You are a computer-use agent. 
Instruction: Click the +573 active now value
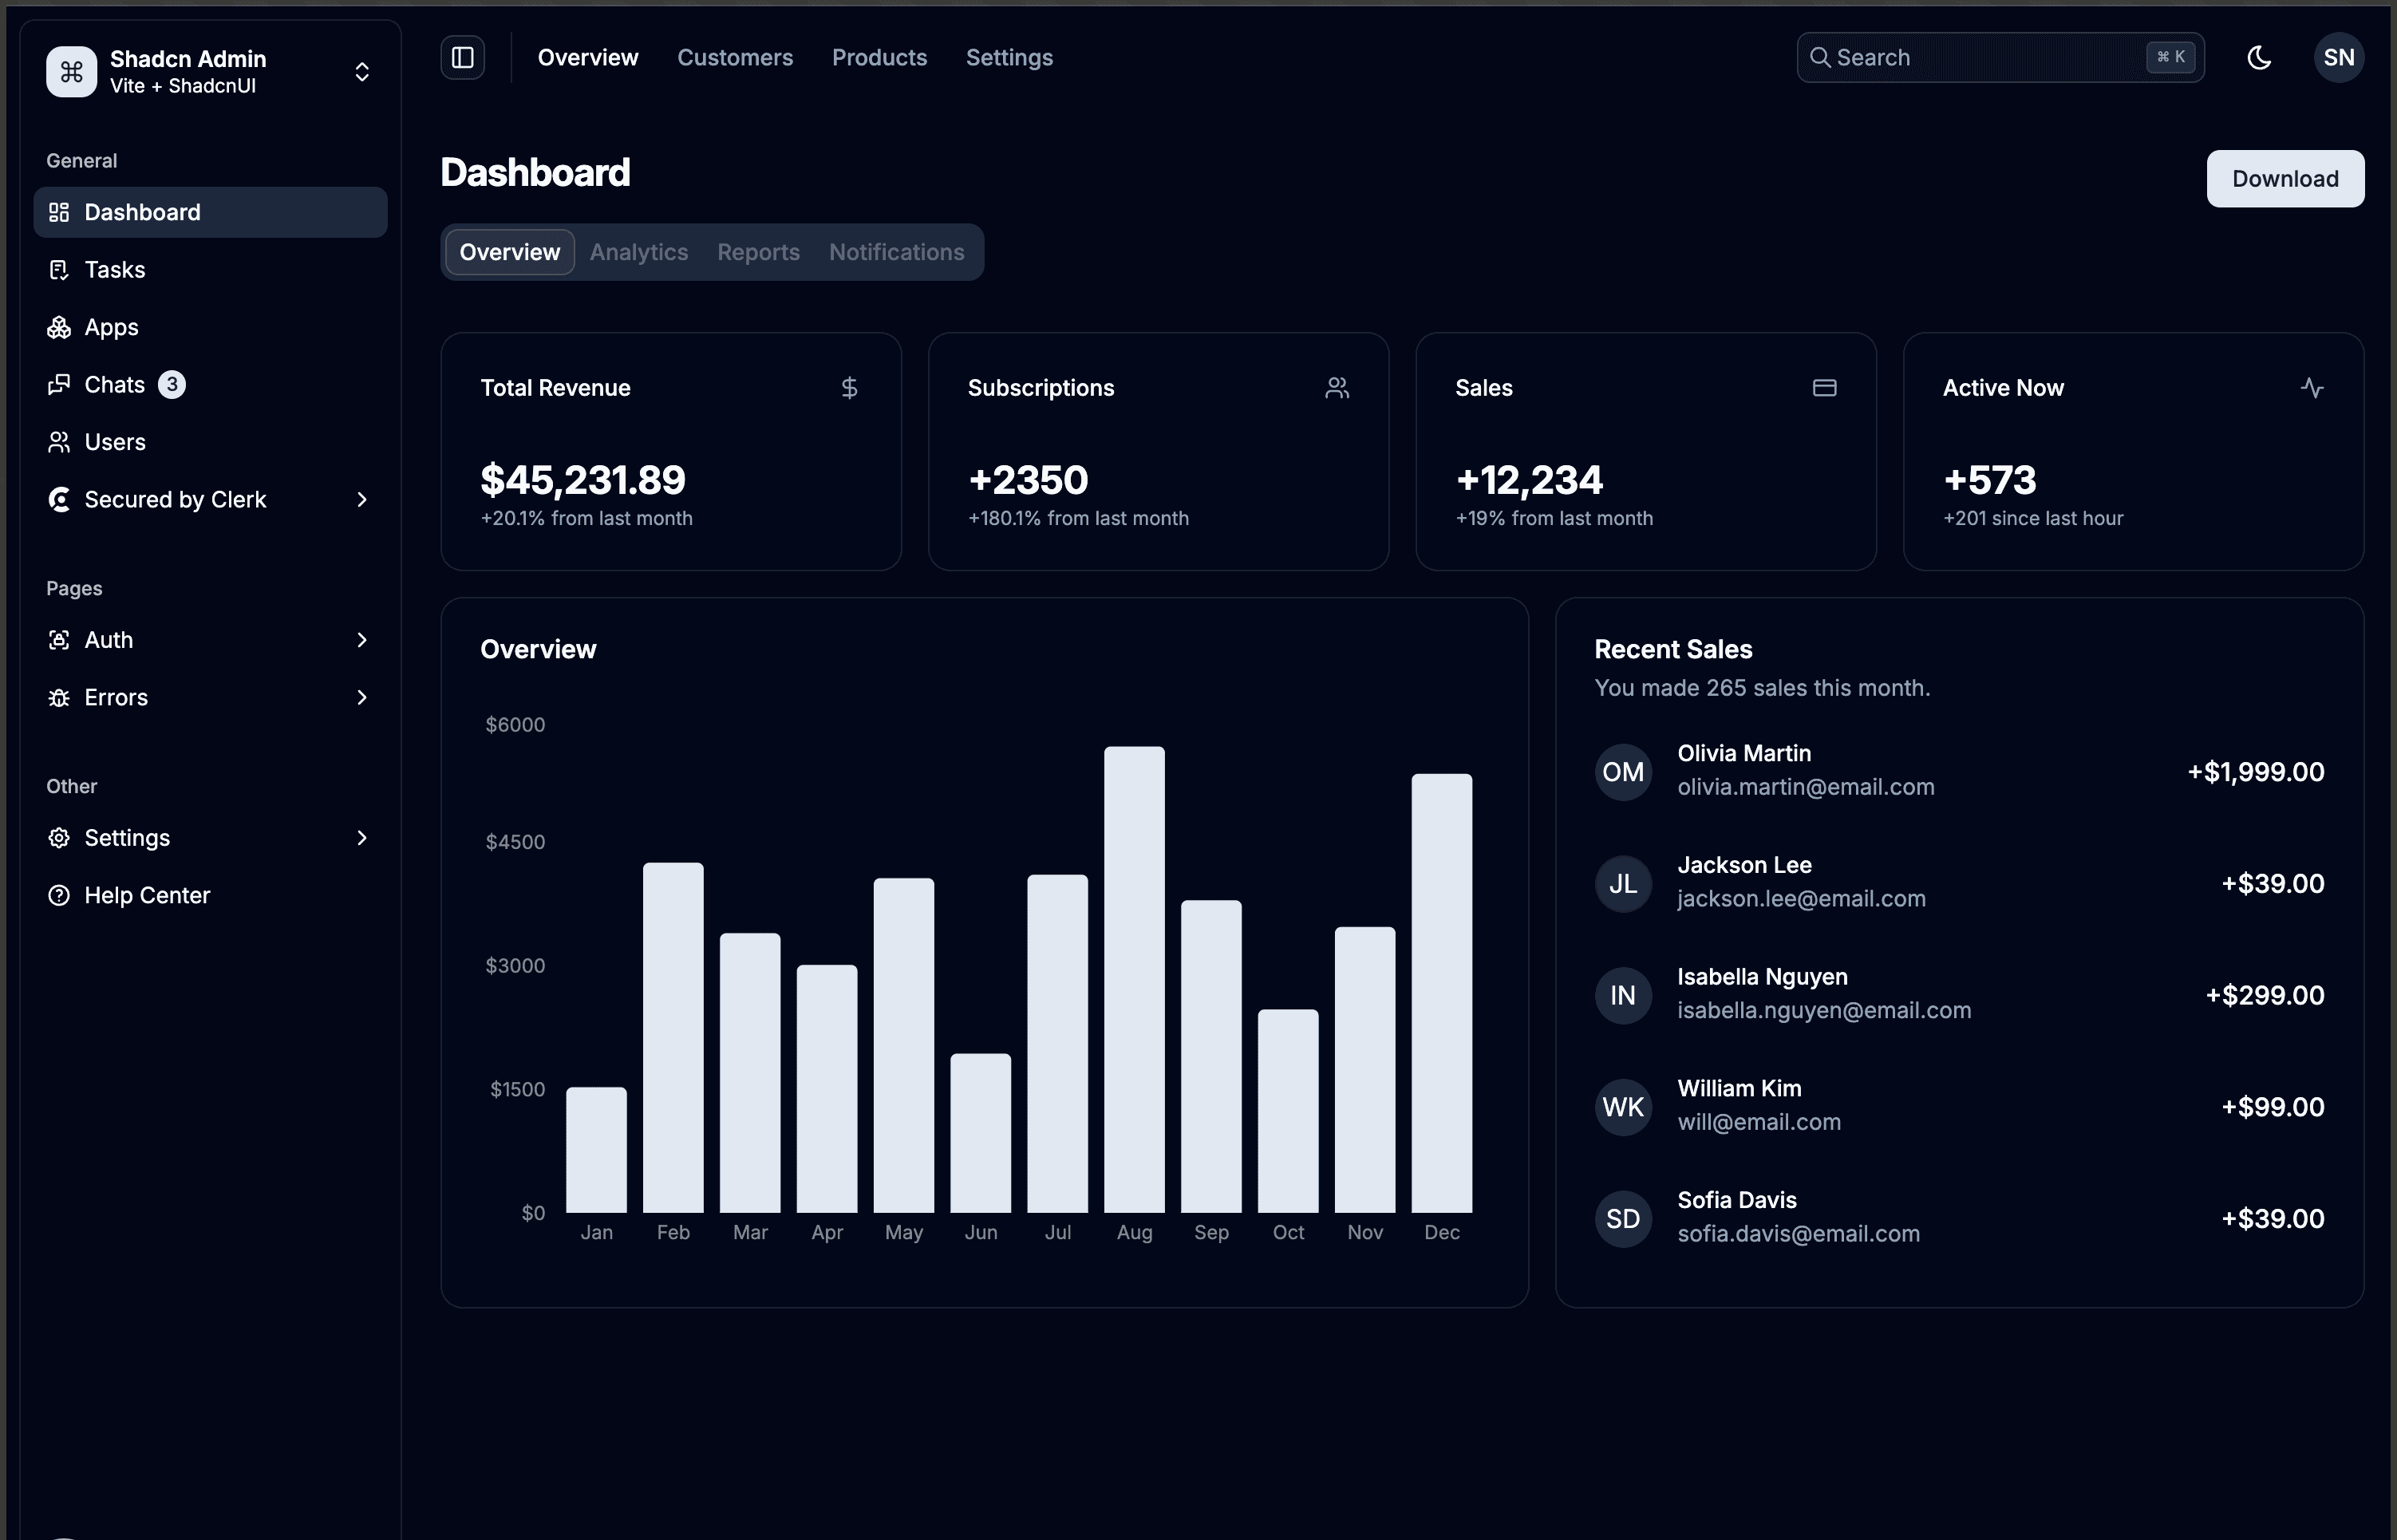[1989, 480]
